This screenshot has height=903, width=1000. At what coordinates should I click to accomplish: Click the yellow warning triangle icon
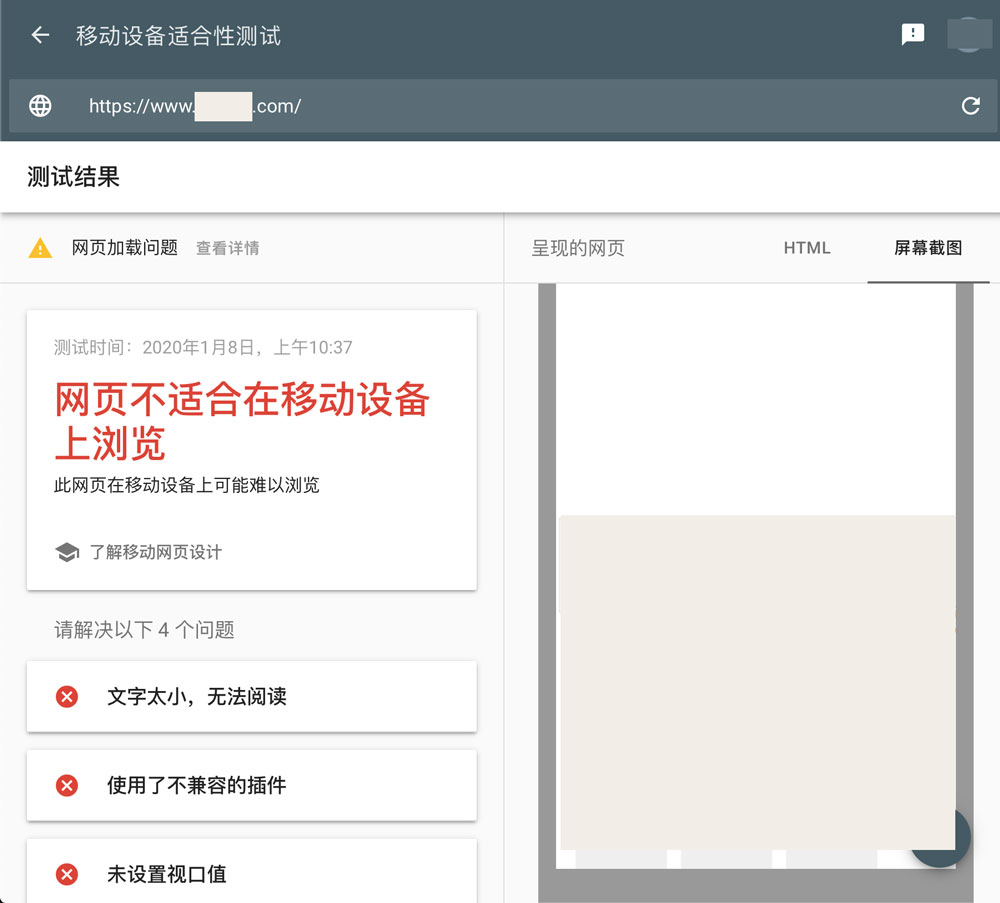coord(40,247)
